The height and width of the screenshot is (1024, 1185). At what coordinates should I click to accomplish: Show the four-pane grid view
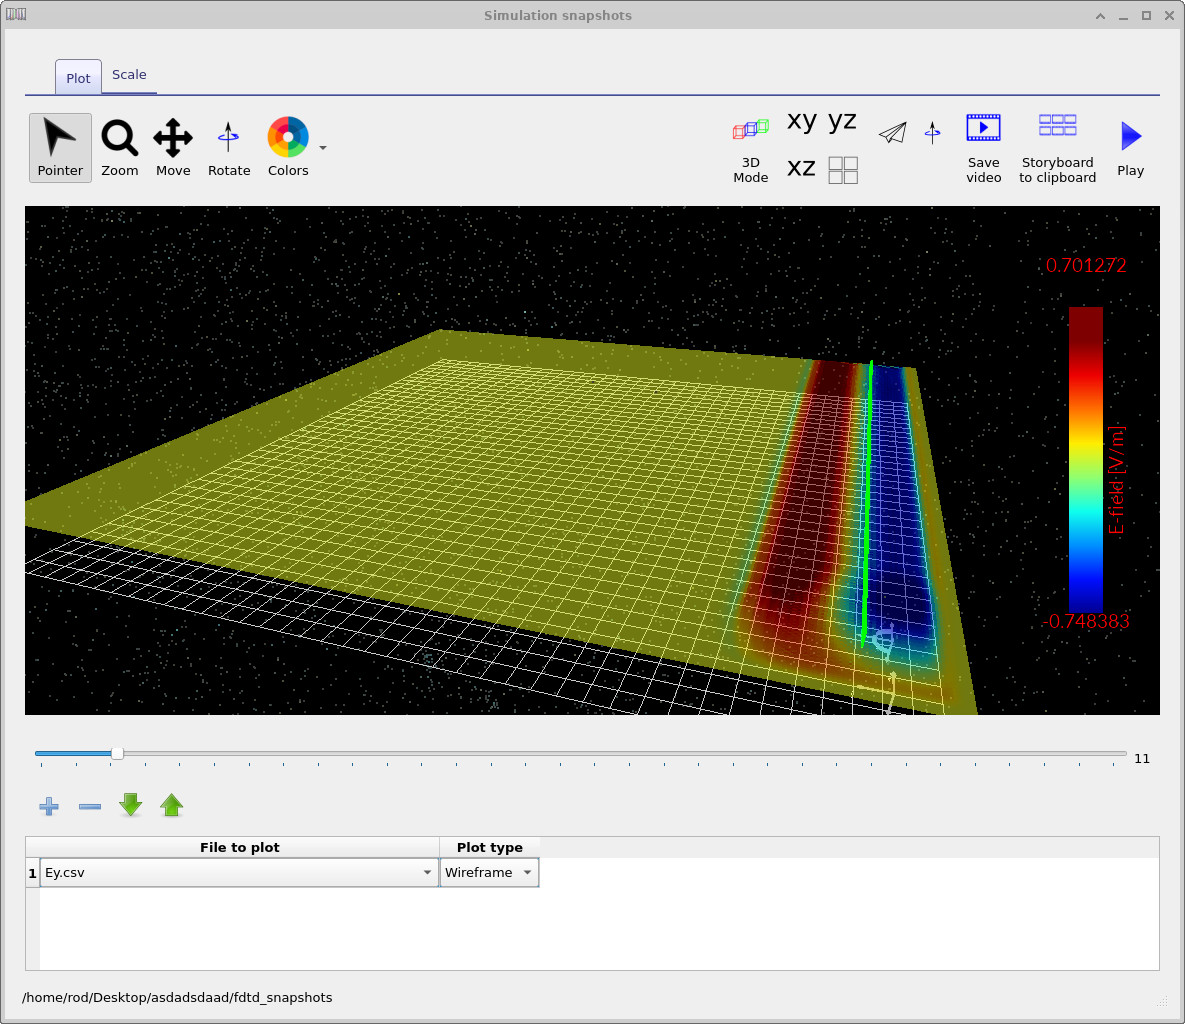(843, 170)
